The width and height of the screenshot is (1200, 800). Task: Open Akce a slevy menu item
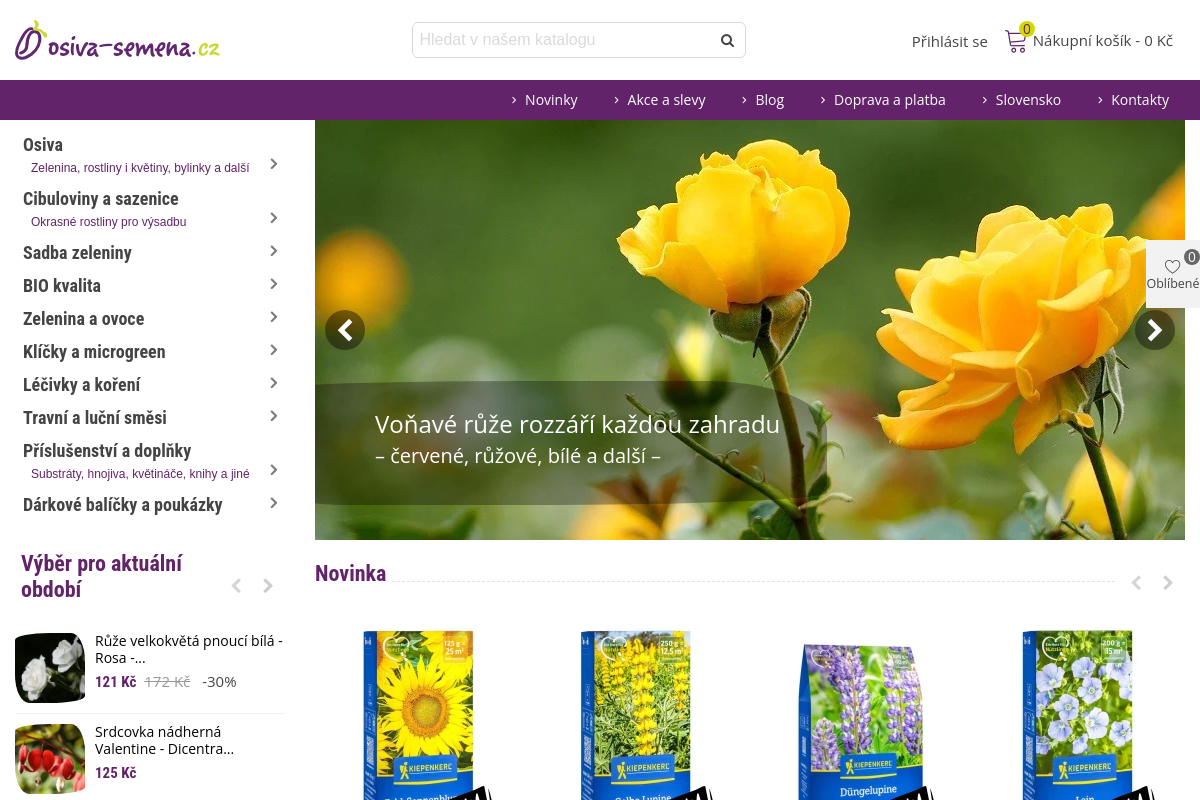tap(665, 100)
